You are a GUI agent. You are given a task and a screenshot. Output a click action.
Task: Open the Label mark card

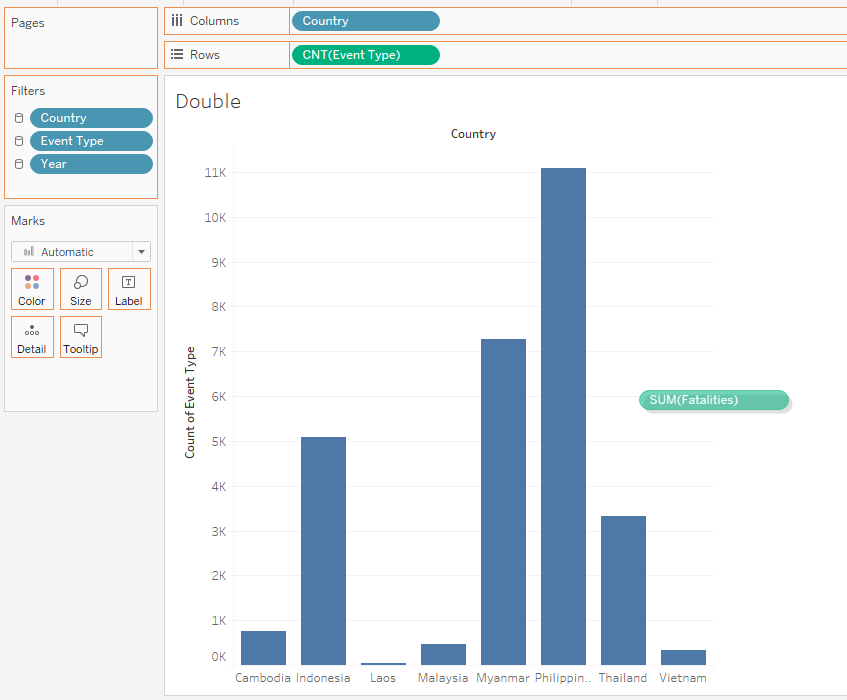pyautogui.click(x=129, y=289)
